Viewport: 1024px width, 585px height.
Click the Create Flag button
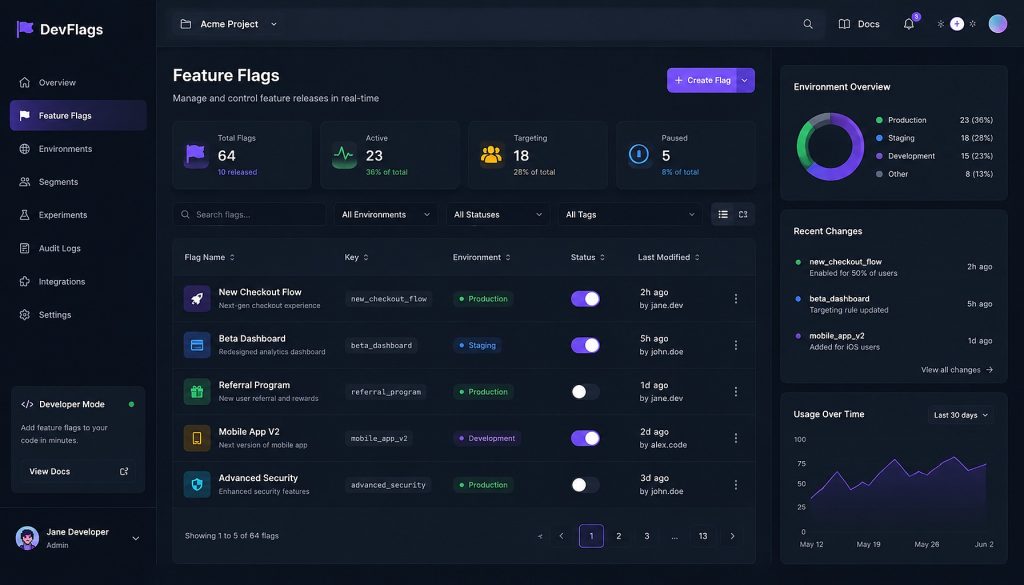point(702,80)
